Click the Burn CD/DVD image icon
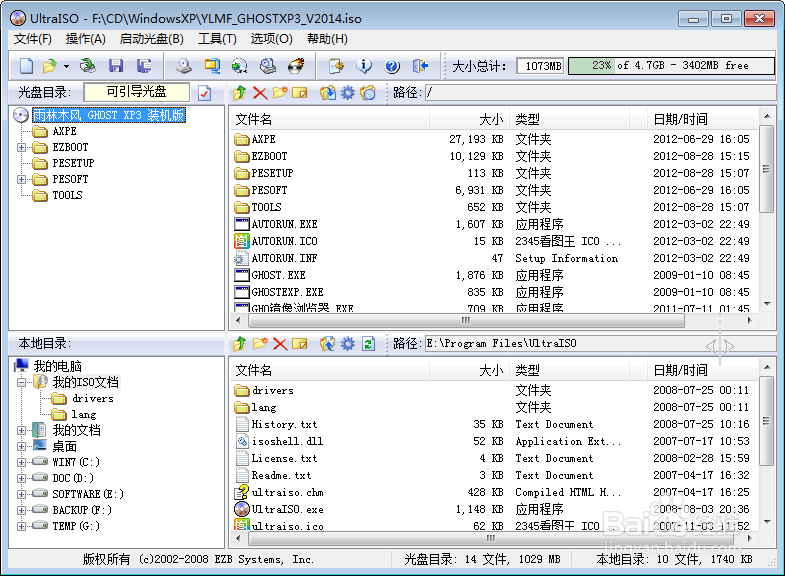Image resolution: width=785 pixels, height=576 pixels. (x=296, y=66)
